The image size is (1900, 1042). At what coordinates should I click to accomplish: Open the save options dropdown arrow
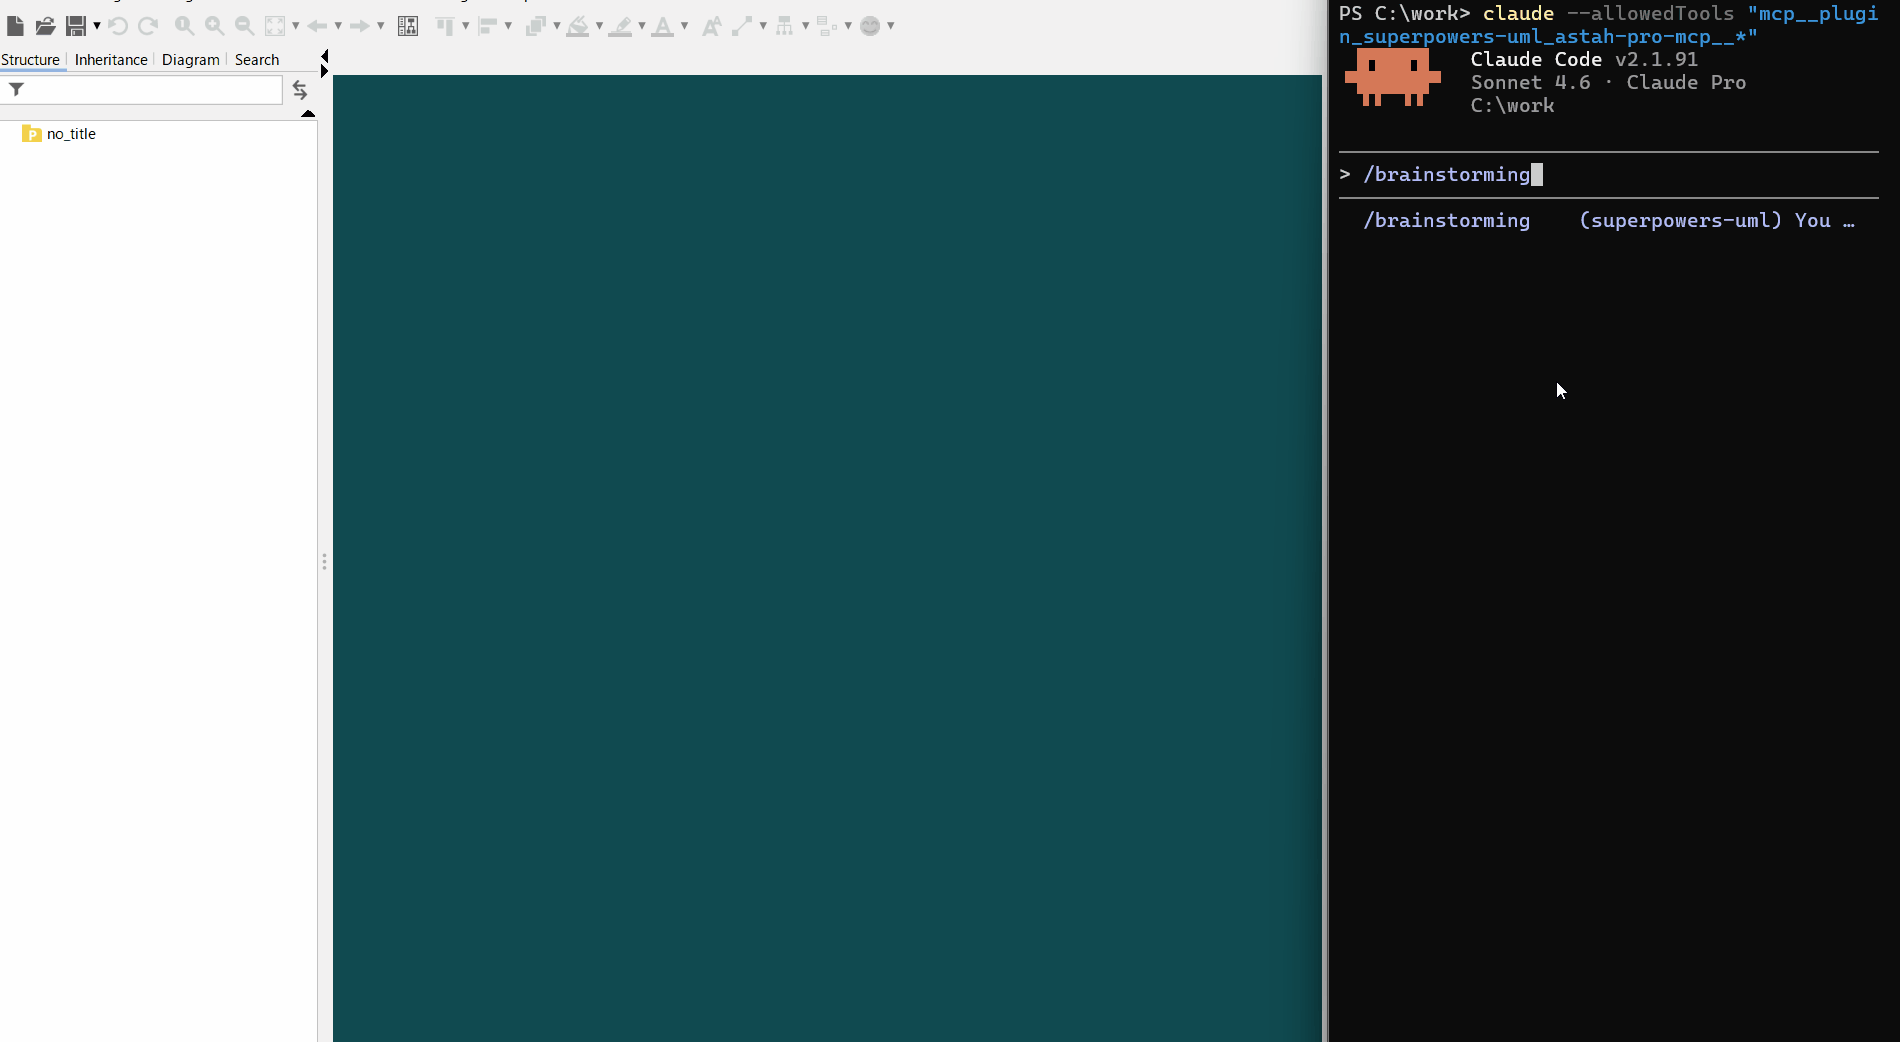97,26
